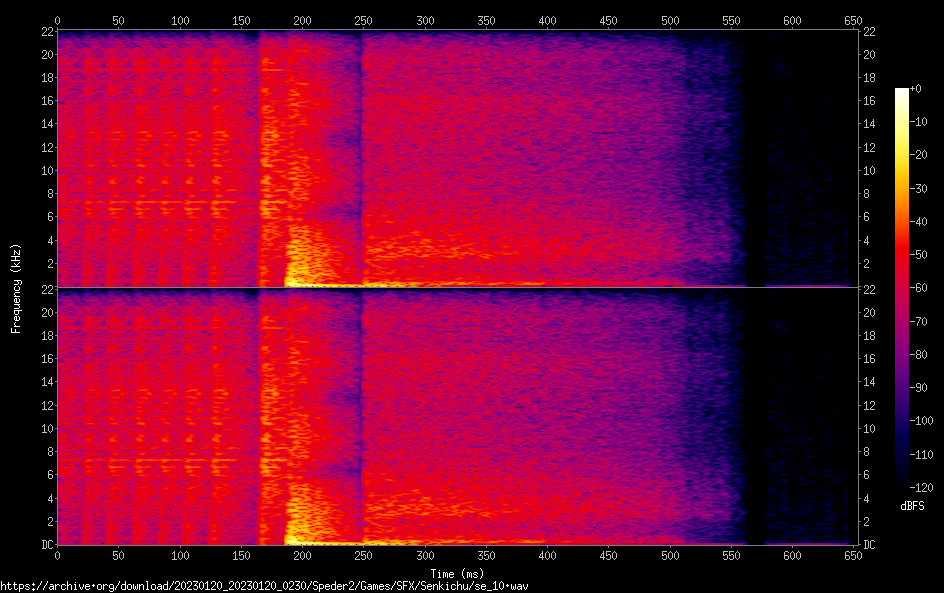Click the 10 kHz label on the upper channel's left axis
The height and width of the screenshot is (593, 944).
click(x=46, y=170)
